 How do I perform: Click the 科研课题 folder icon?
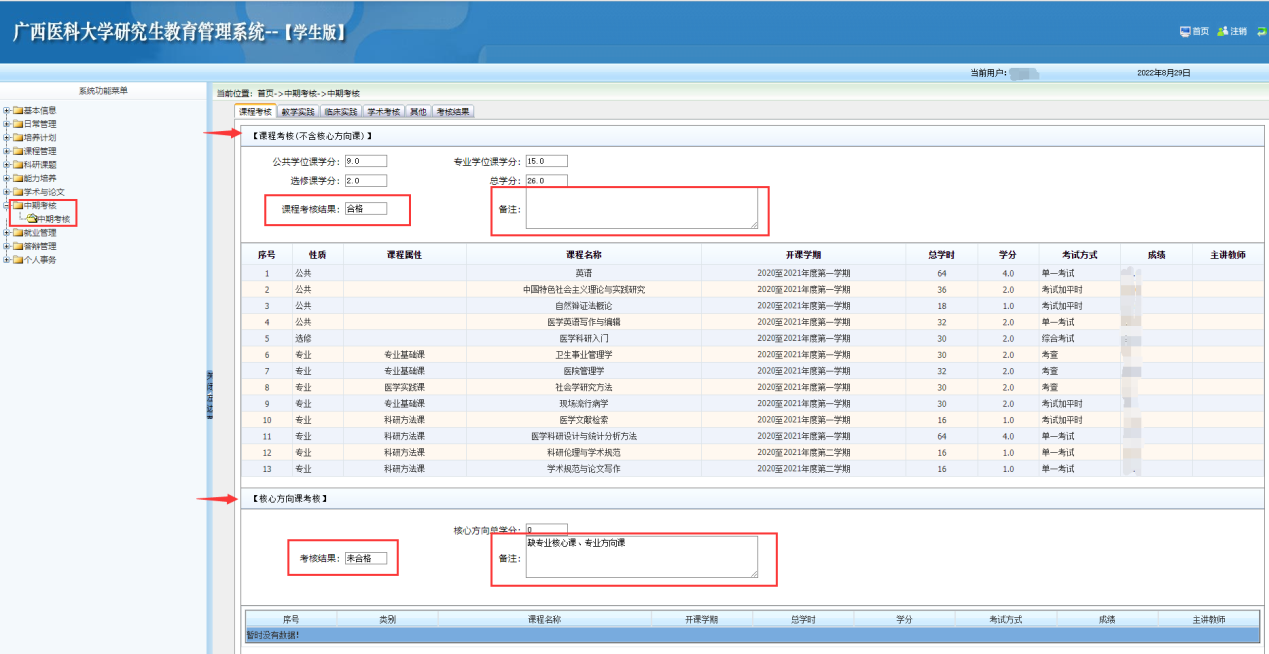pyautogui.click(x=17, y=164)
